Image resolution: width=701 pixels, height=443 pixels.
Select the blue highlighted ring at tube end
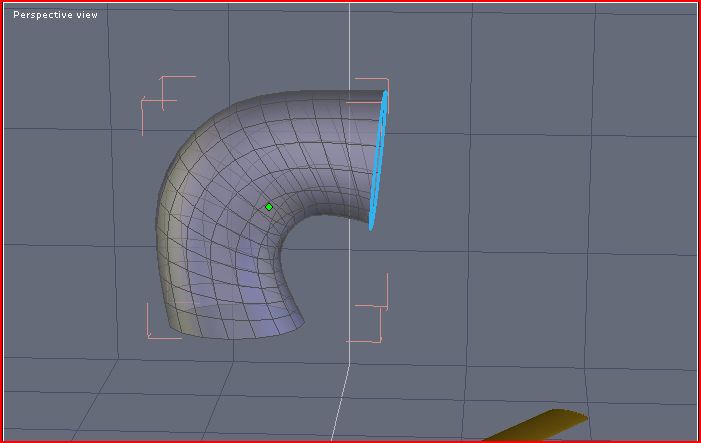[x=378, y=160]
